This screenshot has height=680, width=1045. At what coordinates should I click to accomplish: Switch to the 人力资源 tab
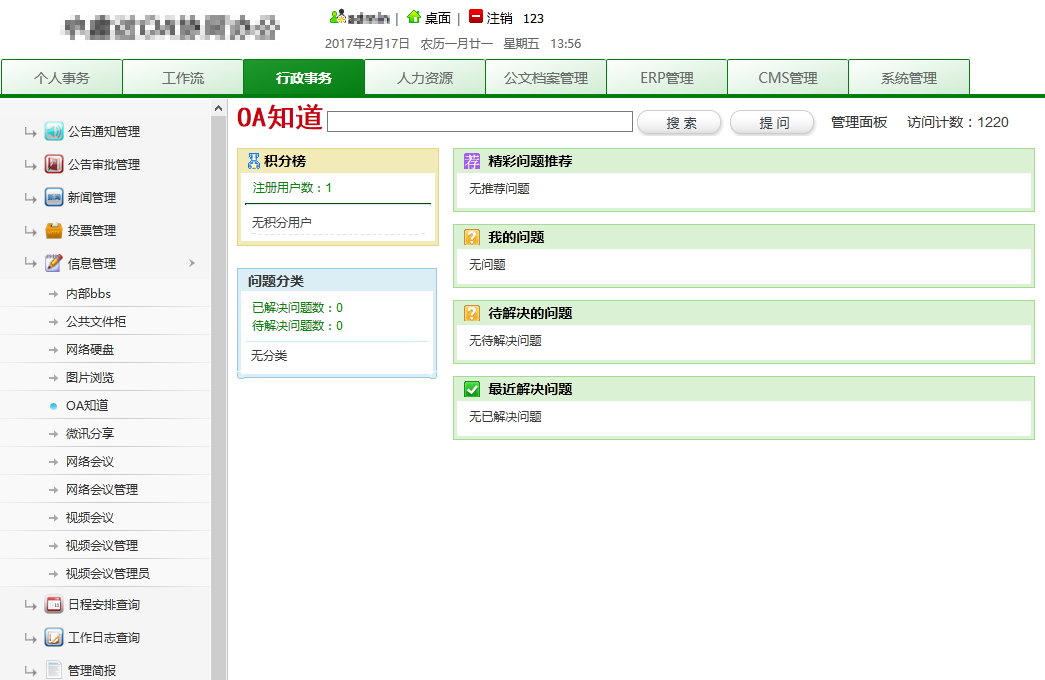click(424, 78)
